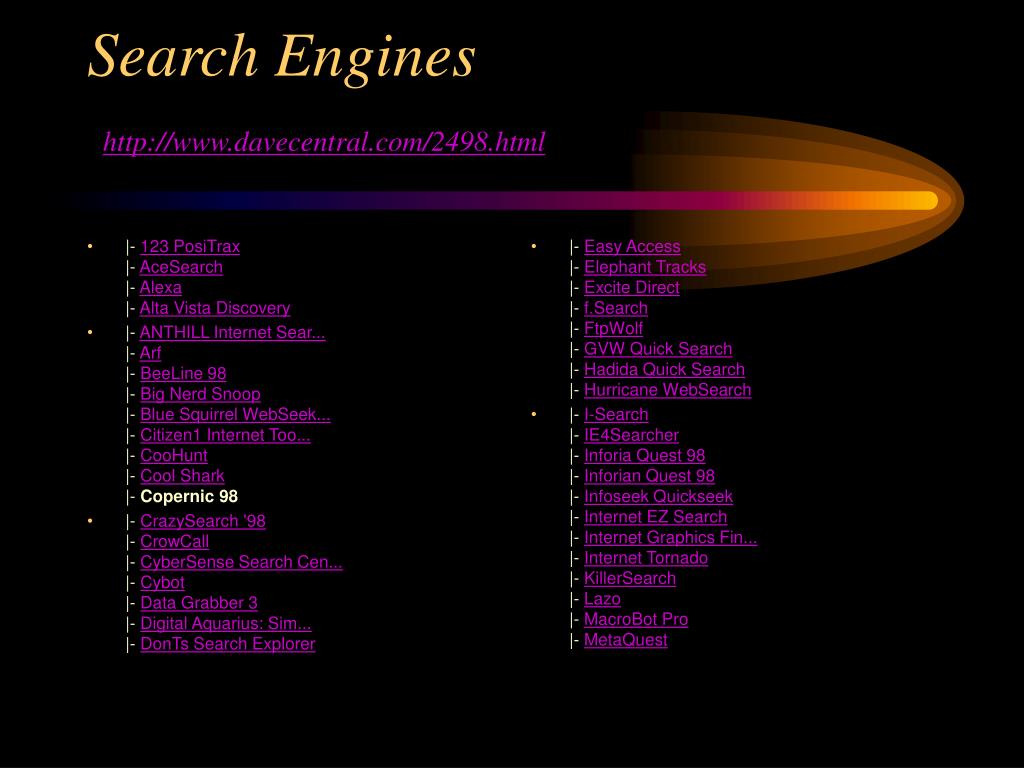Follow the Cool Shark link
1024x768 pixels.
point(182,476)
